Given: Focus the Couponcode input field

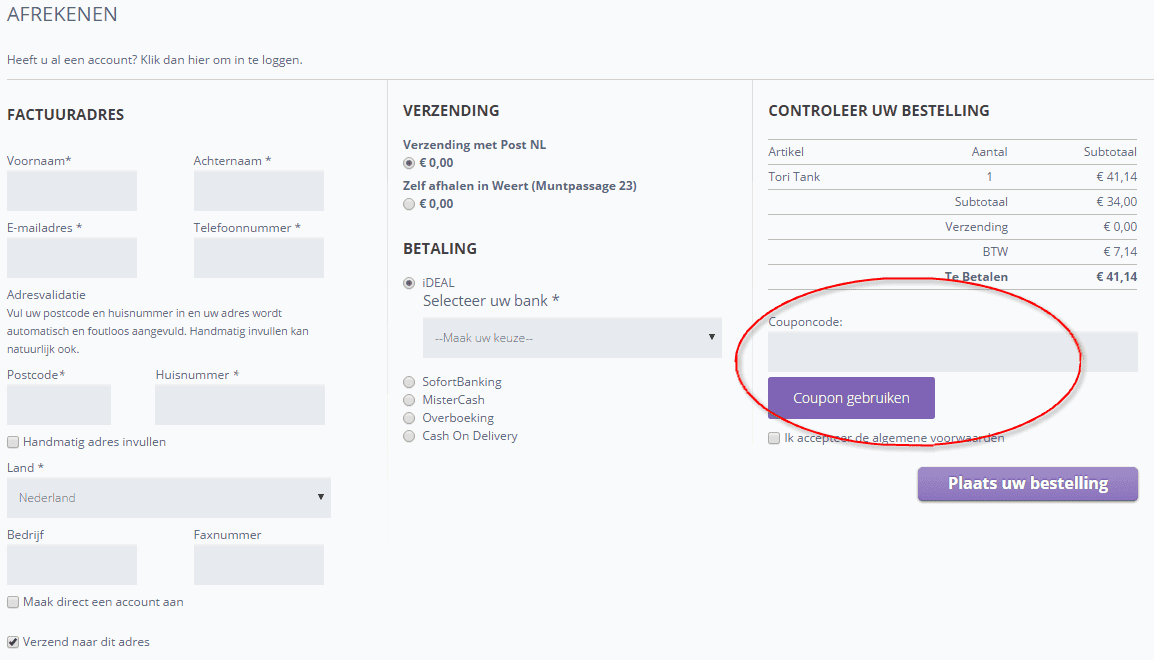Looking at the screenshot, I should click(x=952, y=352).
